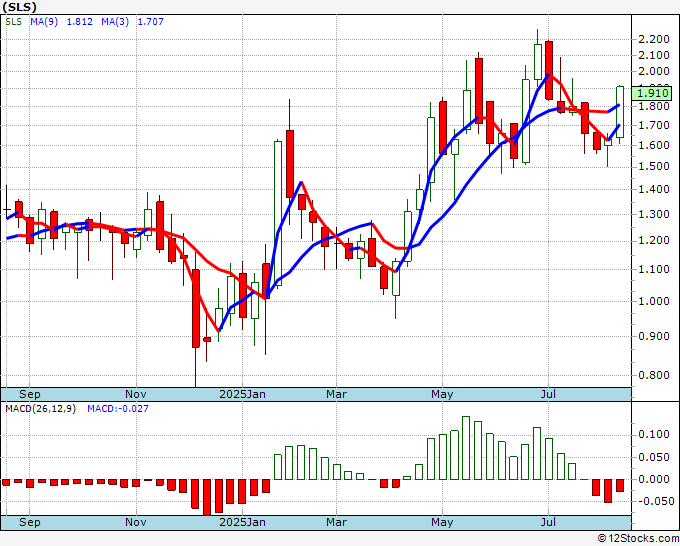Click the current price tag 1.910
The image size is (680, 546).
point(652,93)
